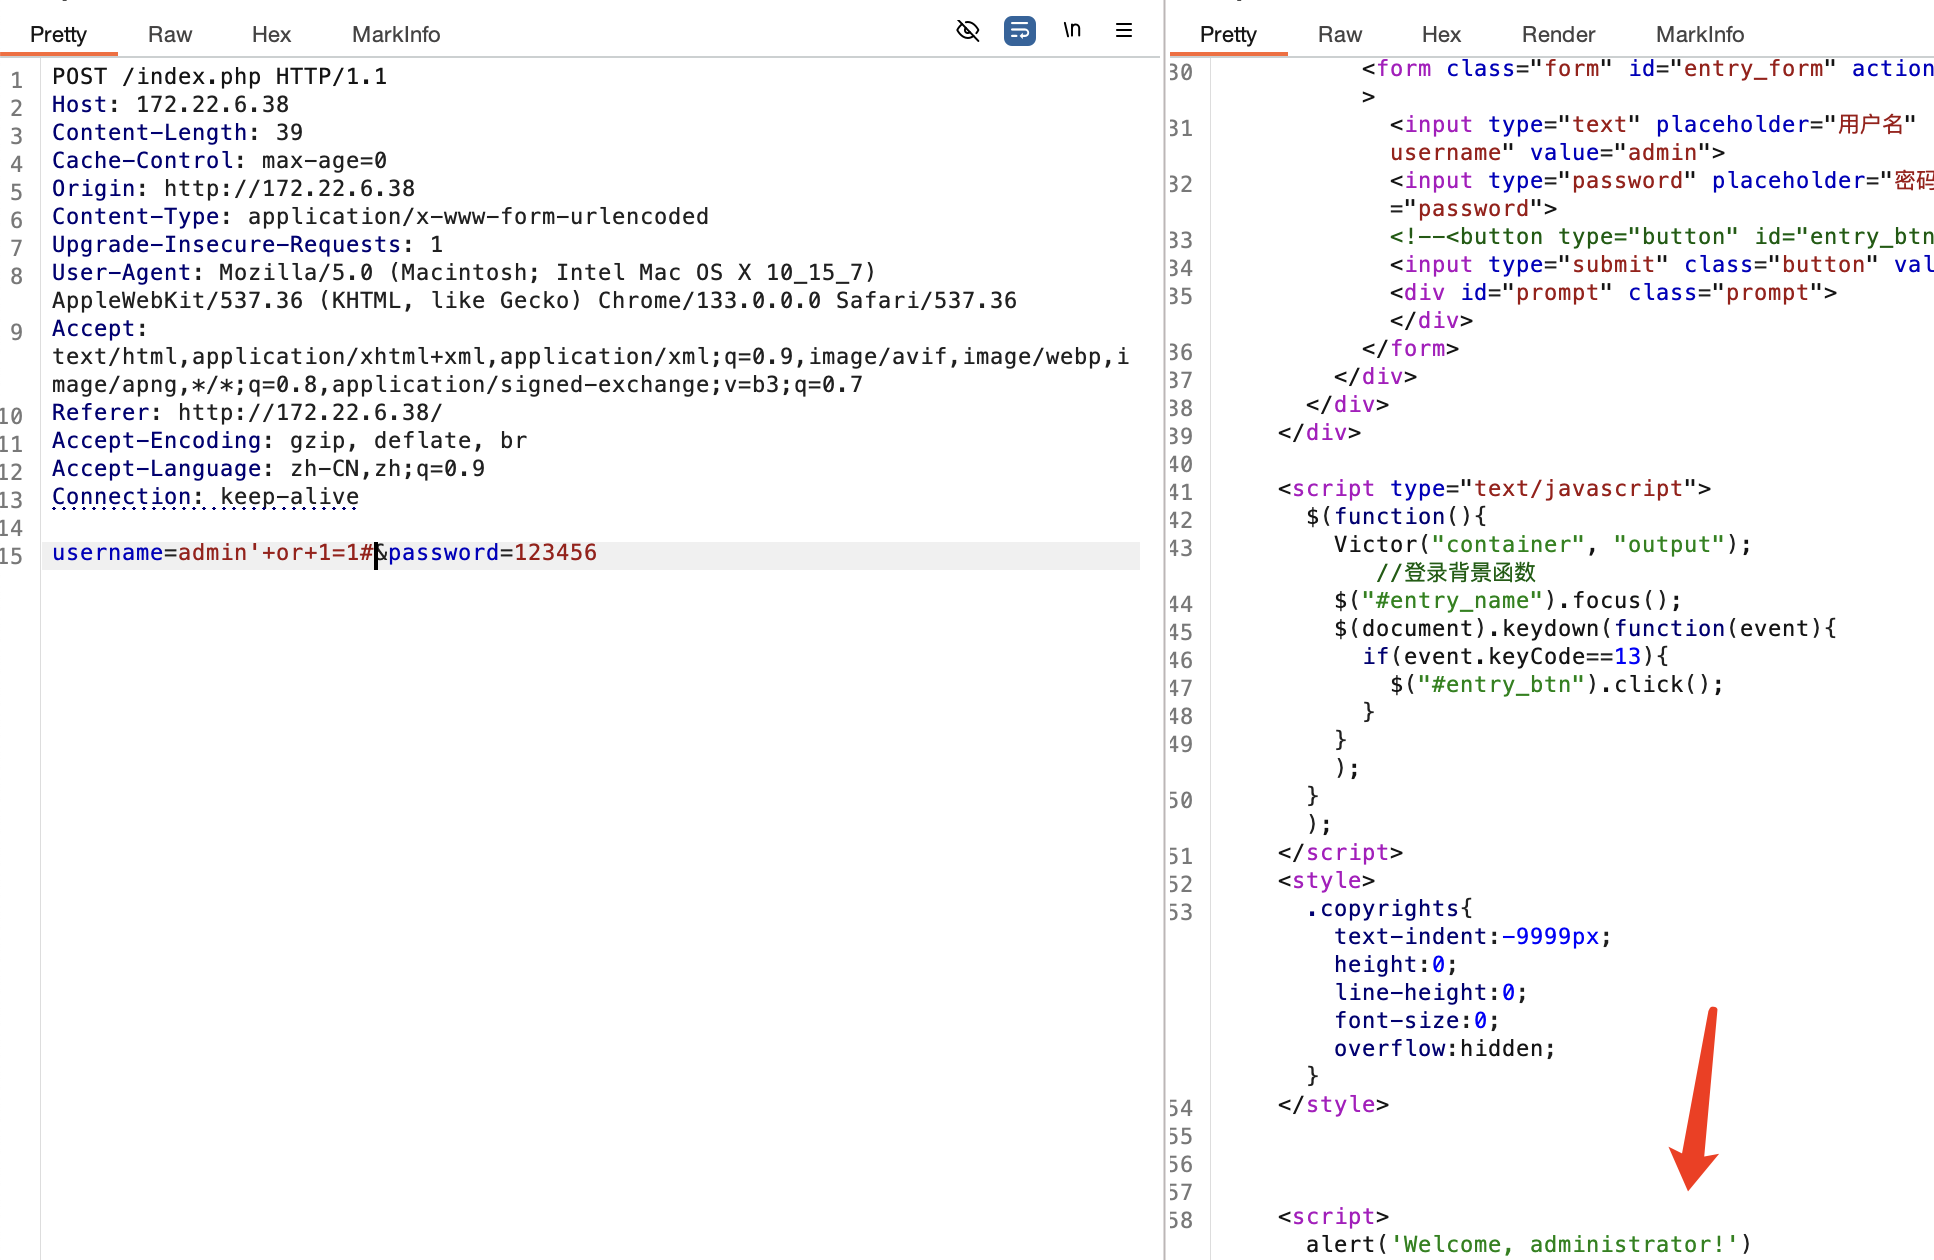
Task: Open the response Render tab
Action: [x=1558, y=34]
